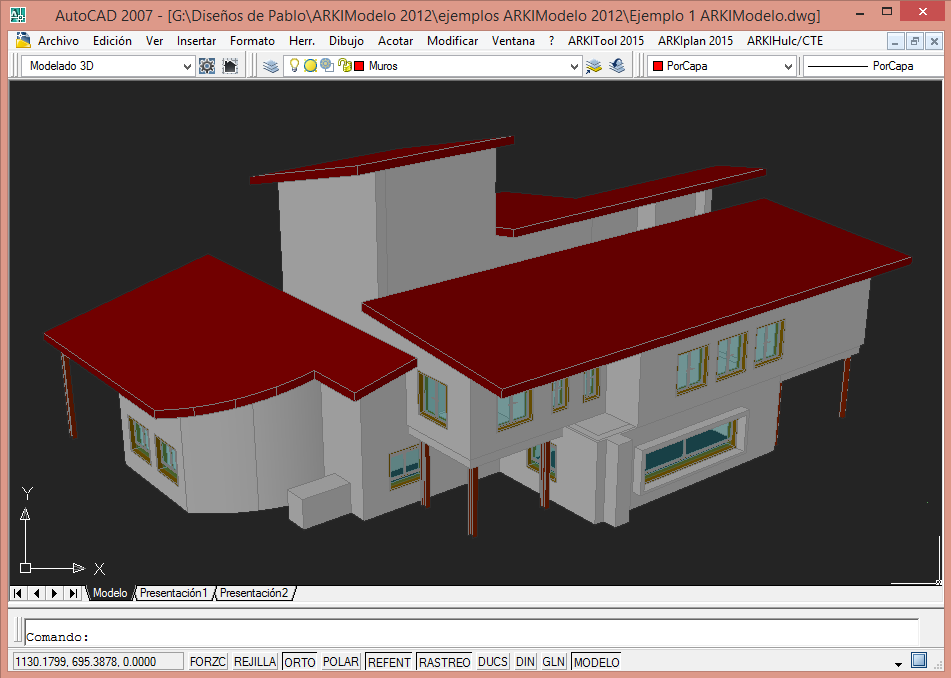
Task: Disable REJILLA in the status bar
Action: 254,661
